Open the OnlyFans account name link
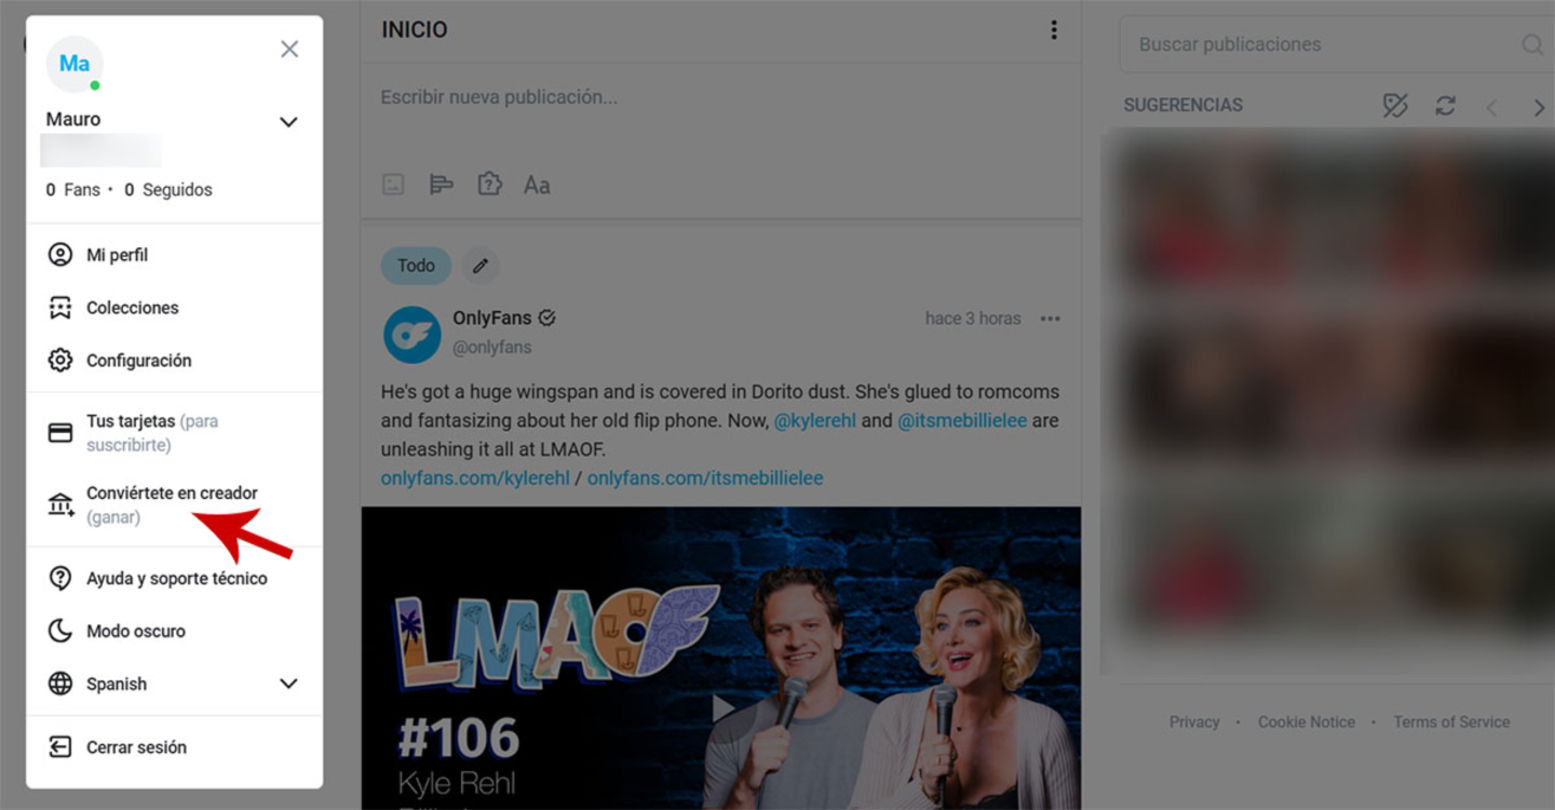This screenshot has width=1555, height=810. click(x=492, y=318)
